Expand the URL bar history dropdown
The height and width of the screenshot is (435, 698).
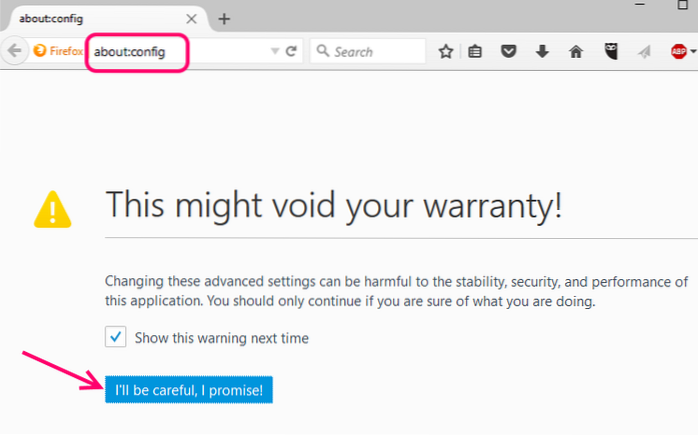coord(275,51)
